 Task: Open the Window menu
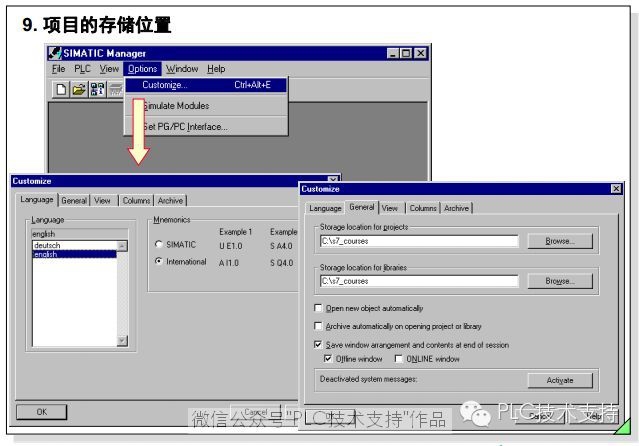182,69
